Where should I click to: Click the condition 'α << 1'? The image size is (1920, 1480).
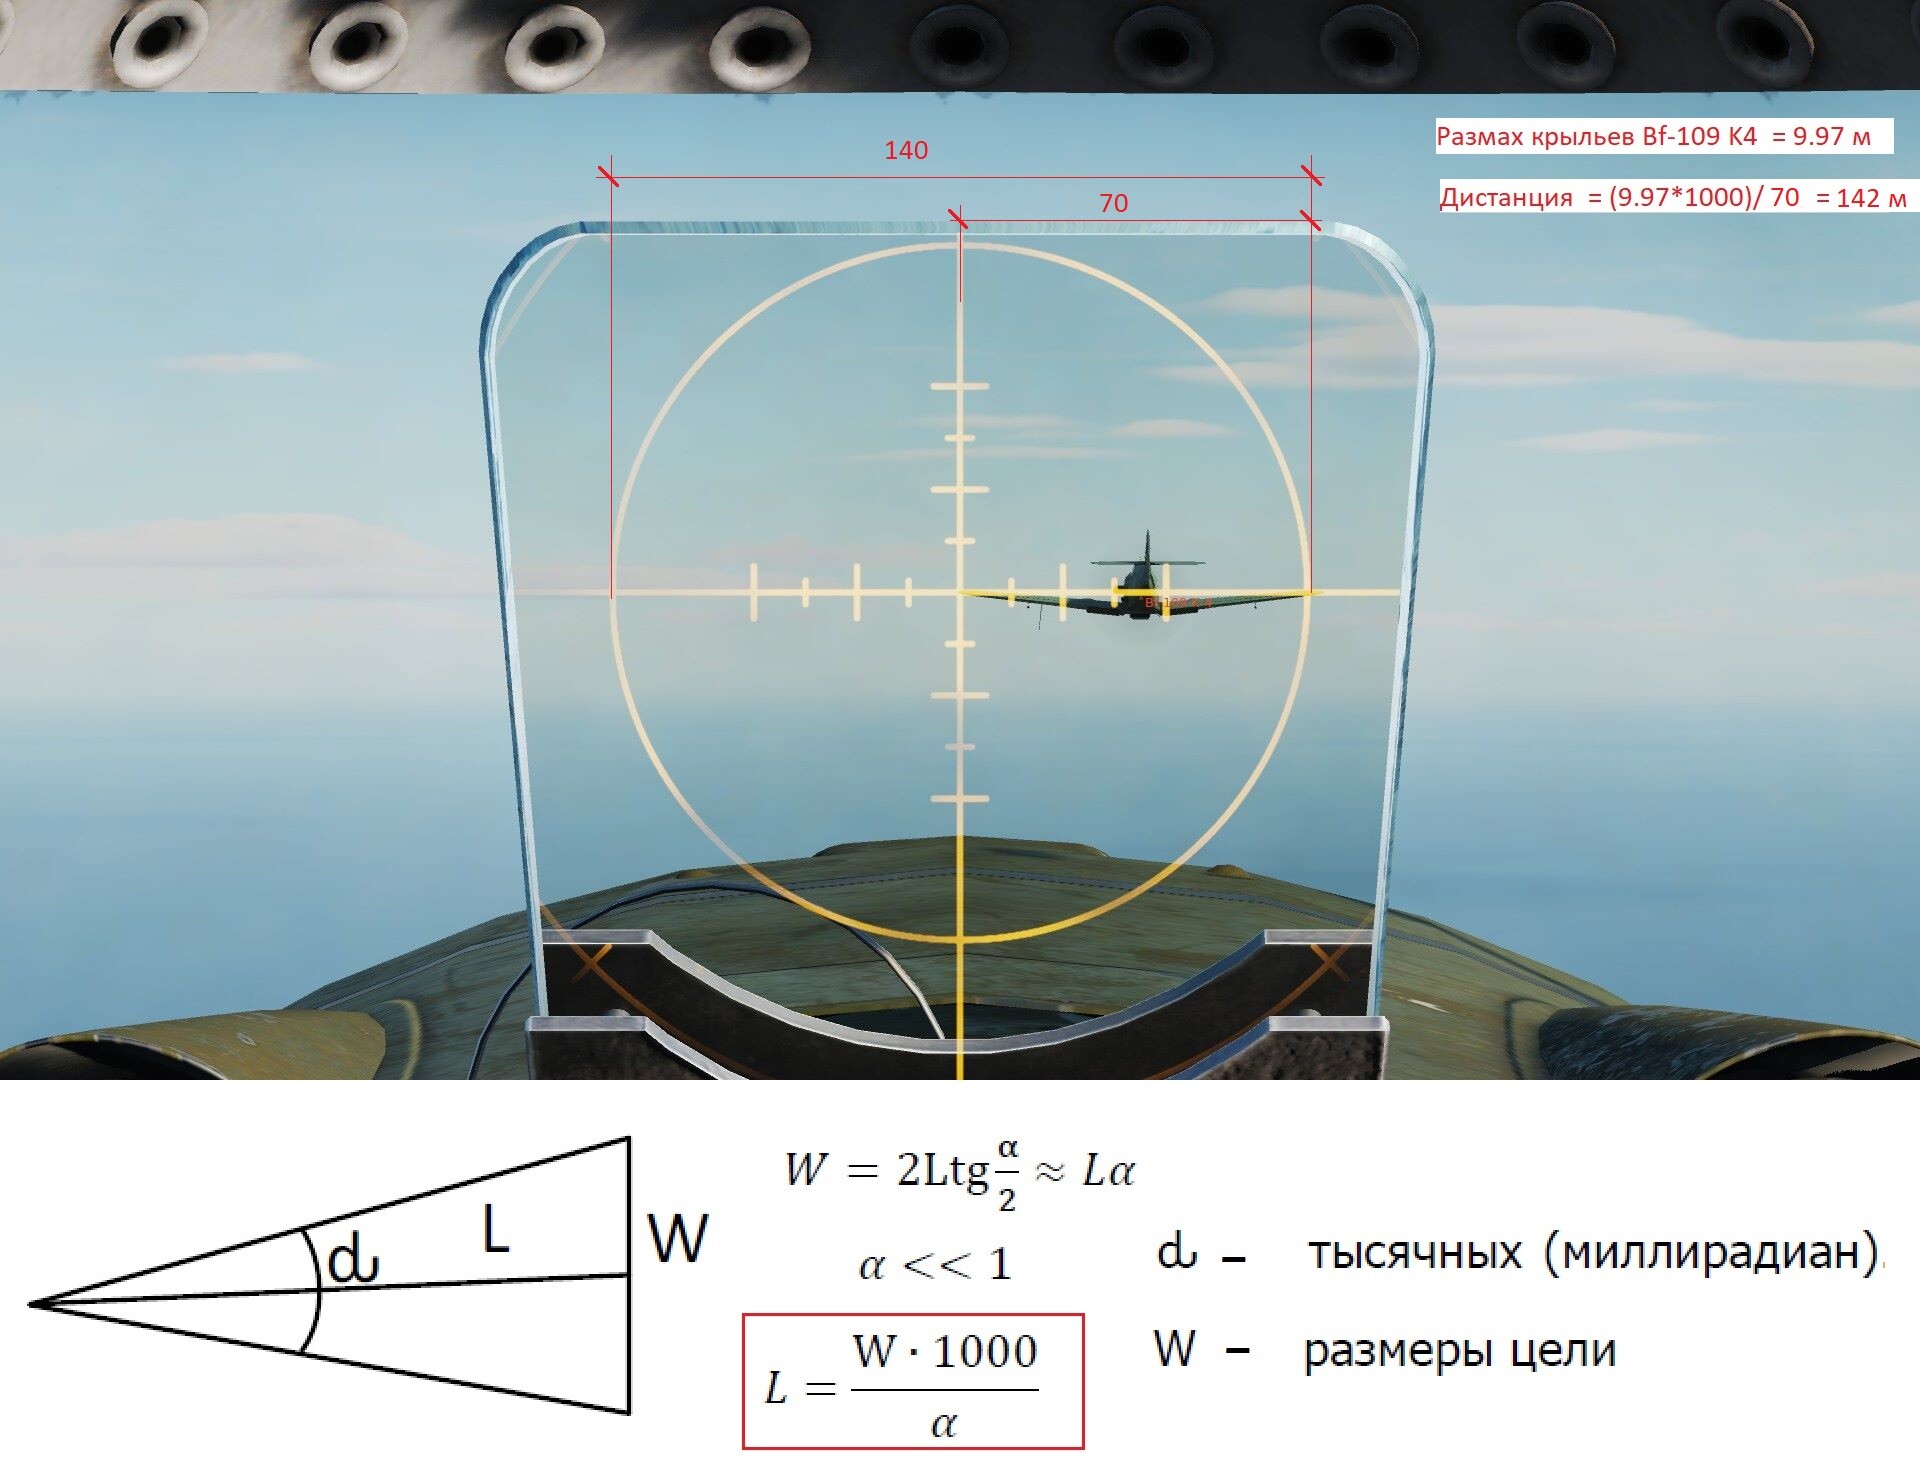point(934,1265)
